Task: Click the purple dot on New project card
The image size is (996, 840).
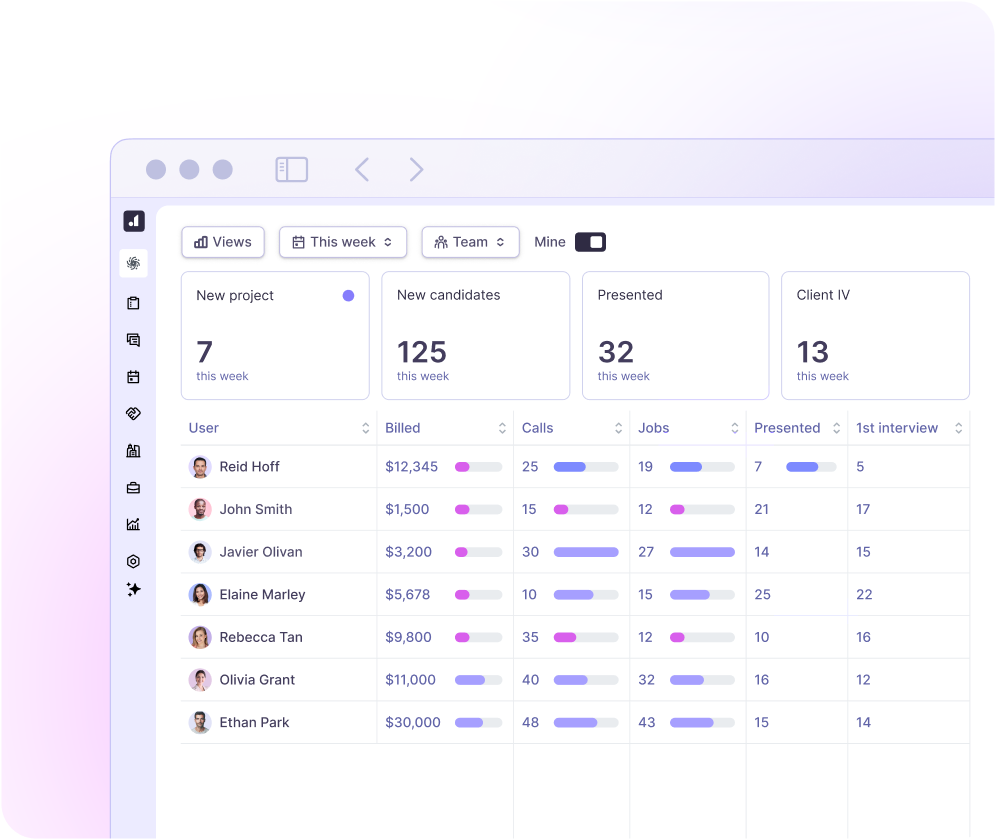Action: [348, 296]
